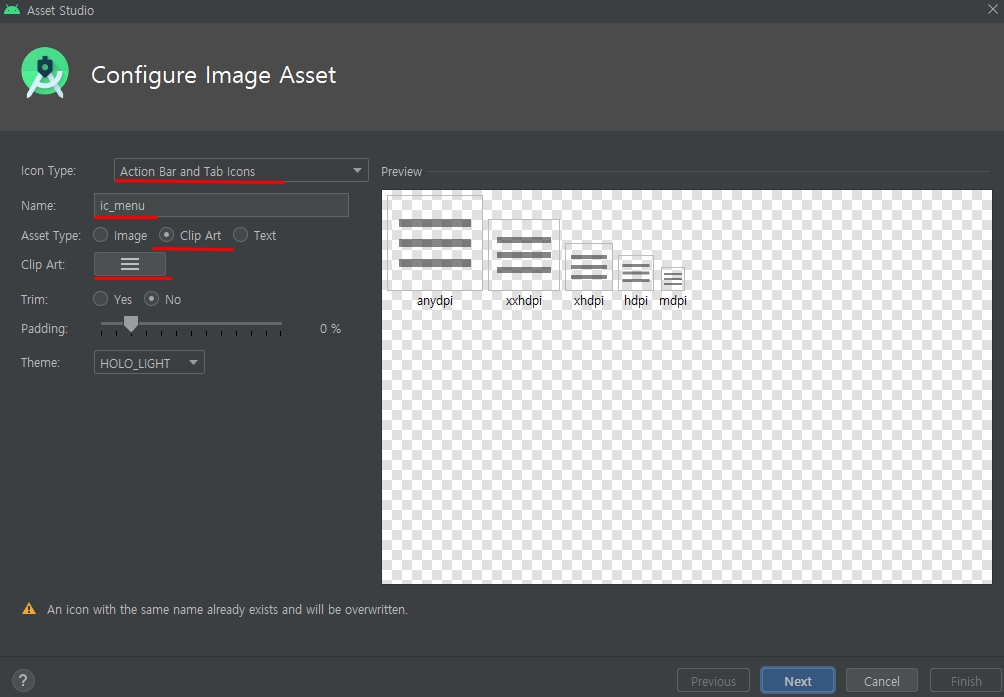This screenshot has height=697, width=1004.
Task: Select the Image asset type radio
Action: 101,235
